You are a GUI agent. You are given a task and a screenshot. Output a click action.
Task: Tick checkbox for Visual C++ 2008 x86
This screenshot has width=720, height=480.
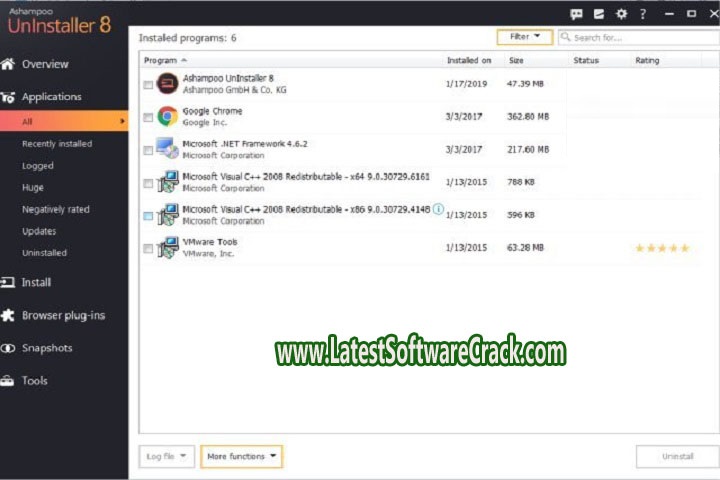[x=148, y=216]
